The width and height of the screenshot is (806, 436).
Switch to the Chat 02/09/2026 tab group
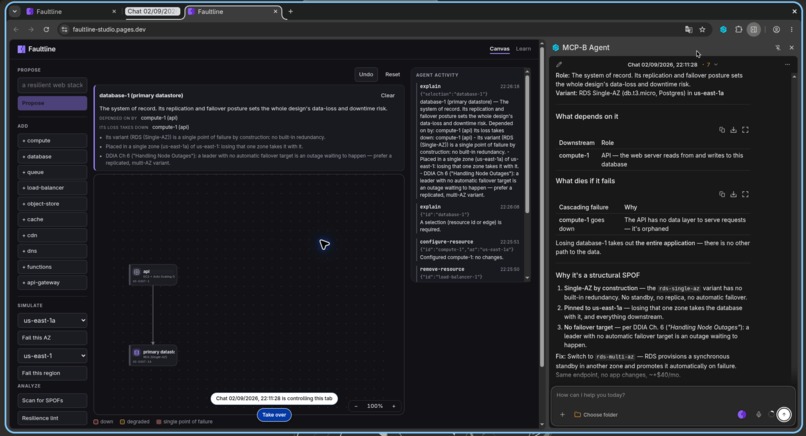tap(153, 11)
